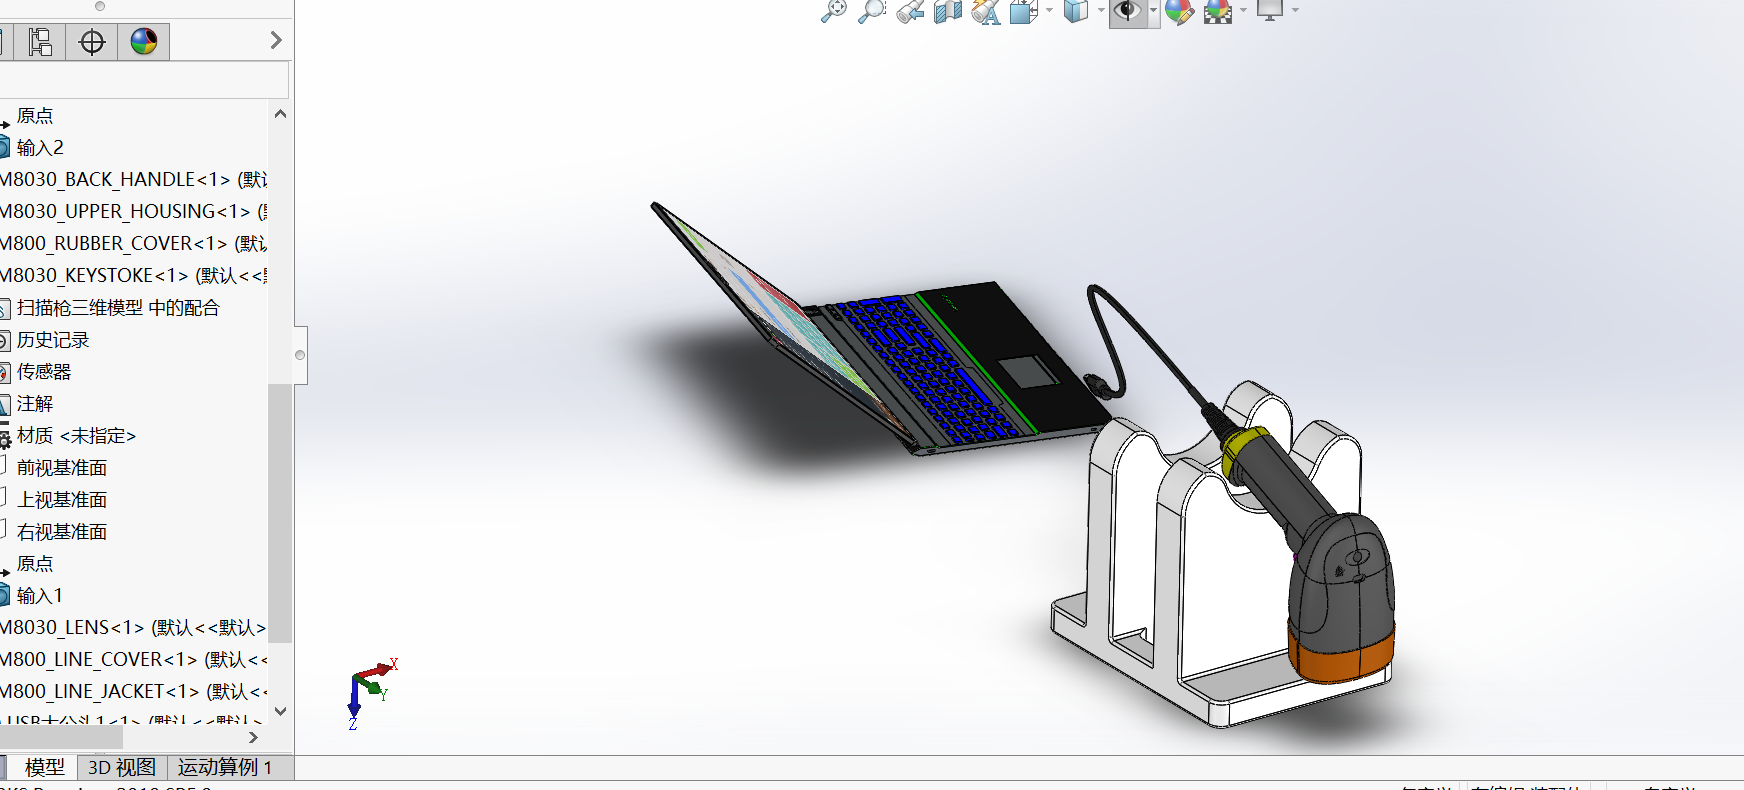
Task: Open the View Orientation dropdown arrow
Action: (1049, 11)
